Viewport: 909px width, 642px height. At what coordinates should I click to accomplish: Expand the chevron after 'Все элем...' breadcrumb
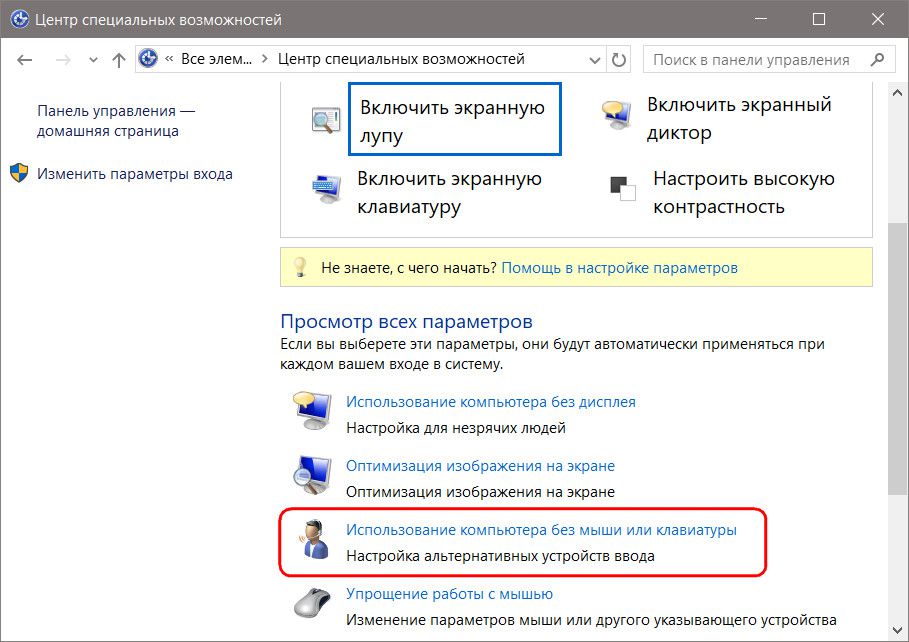(x=265, y=59)
